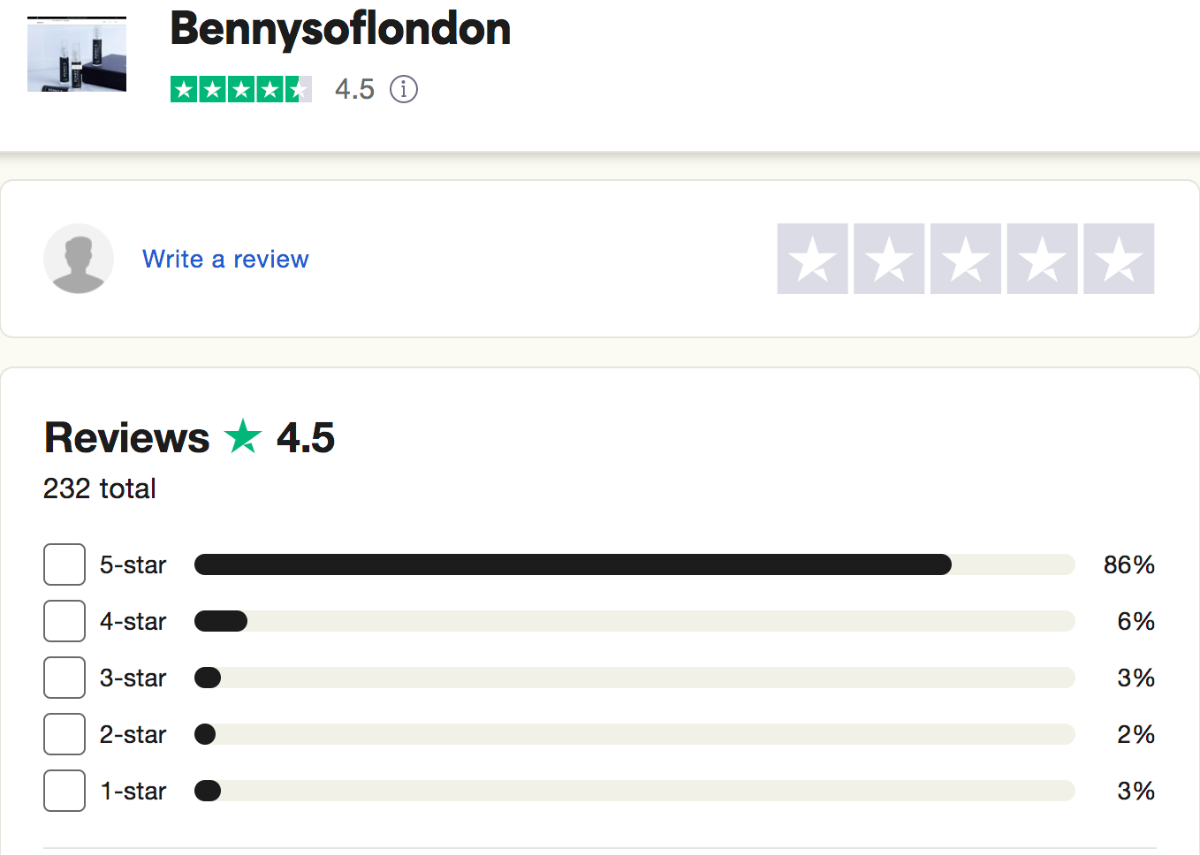This screenshot has width=1200, height=855.
Task: Click the 5-star percentage bar
Action: [634, 565]
